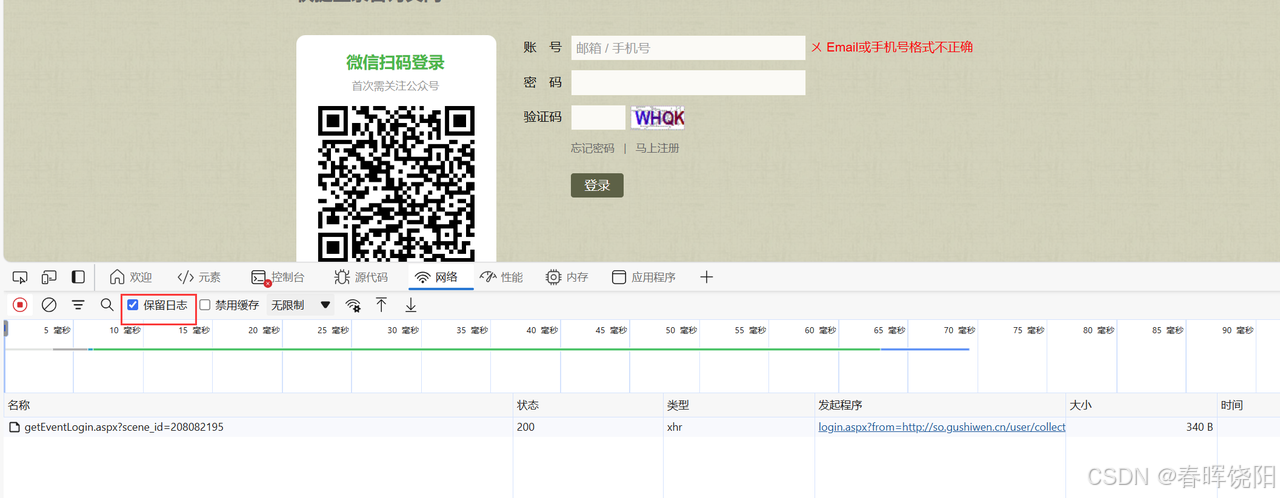The image size is (1280, 498).
Task: Click the 马上注册 link
Action: point(657,148)
